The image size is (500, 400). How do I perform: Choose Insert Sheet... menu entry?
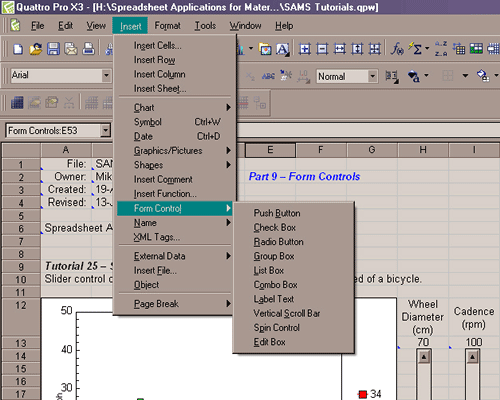pos(174,88)
